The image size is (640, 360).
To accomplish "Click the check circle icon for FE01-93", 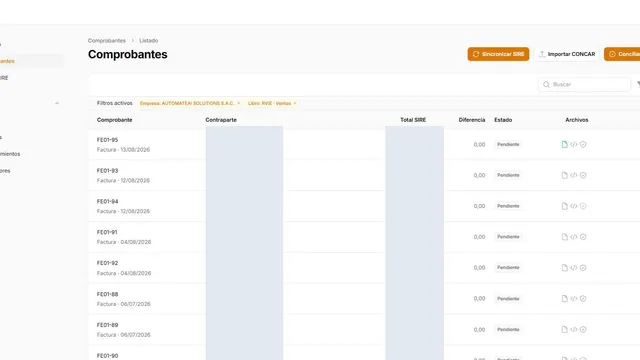I will coord(583,175).
